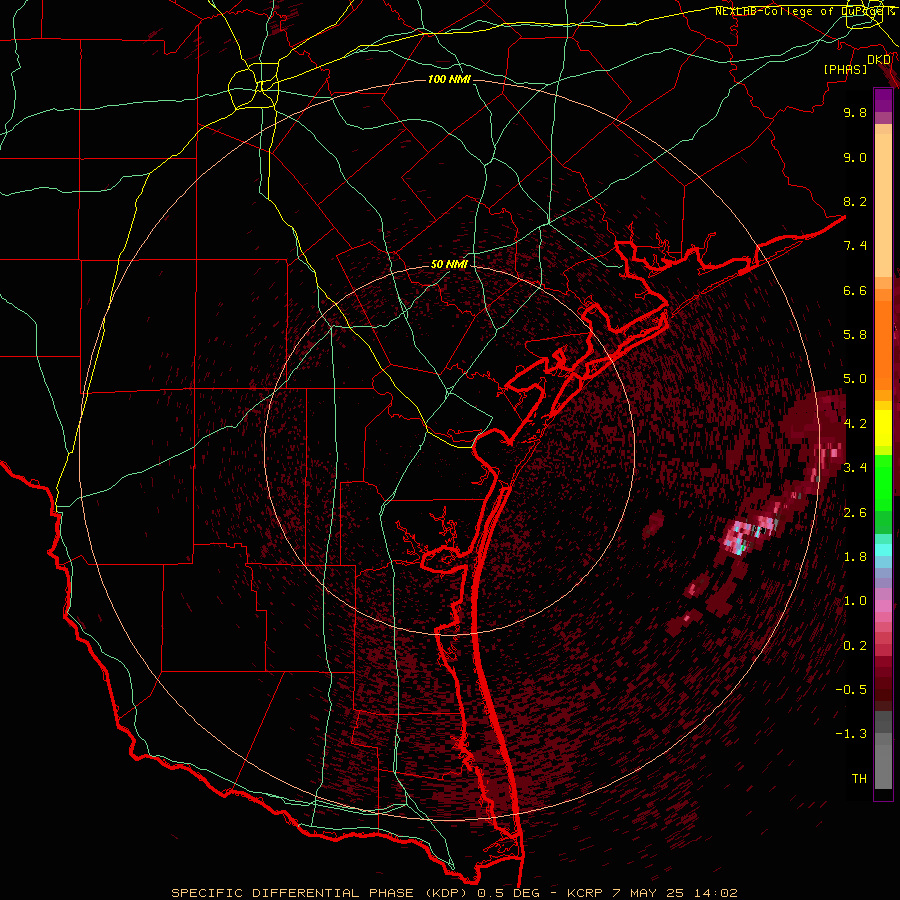The width and height of the screenshot is (900, 900).
Task: Click the 6.6 scale label
Action: coord(855,290)
